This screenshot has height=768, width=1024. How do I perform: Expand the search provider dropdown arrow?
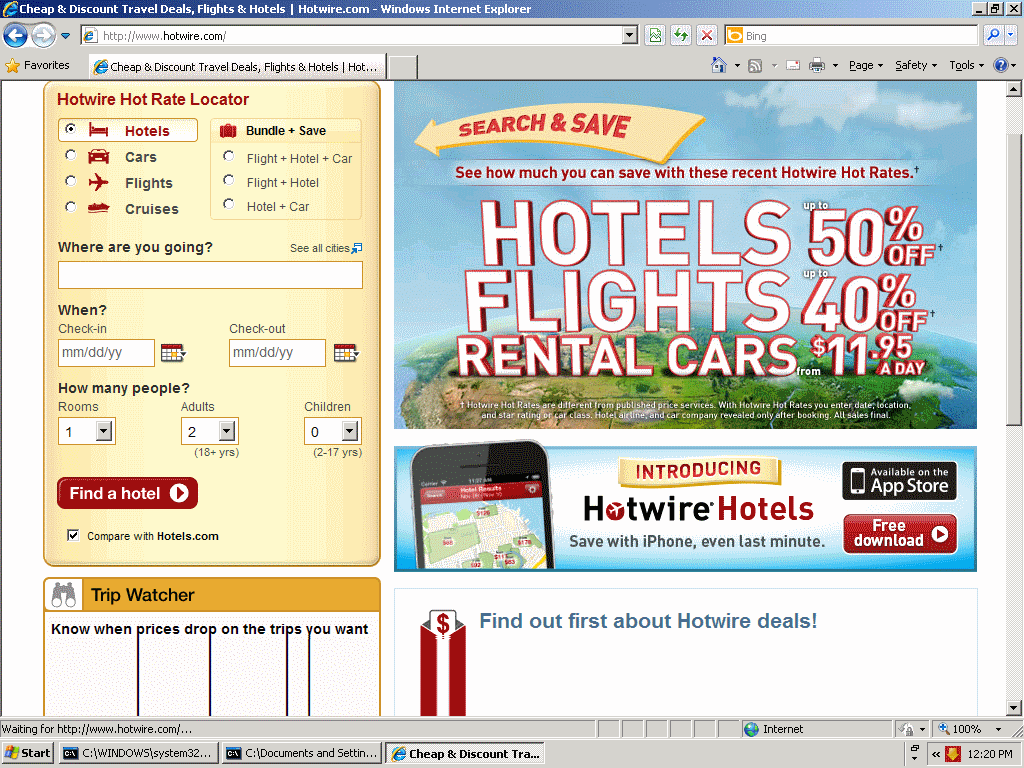coord(1010,35)
